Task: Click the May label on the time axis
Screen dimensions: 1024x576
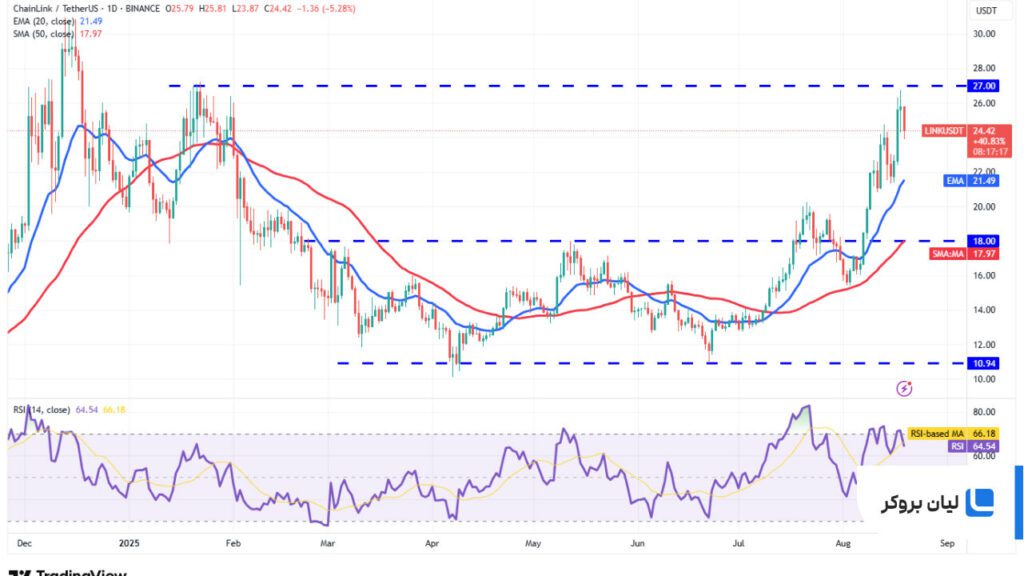Action: pyautogui.click(x=533, y=543)
